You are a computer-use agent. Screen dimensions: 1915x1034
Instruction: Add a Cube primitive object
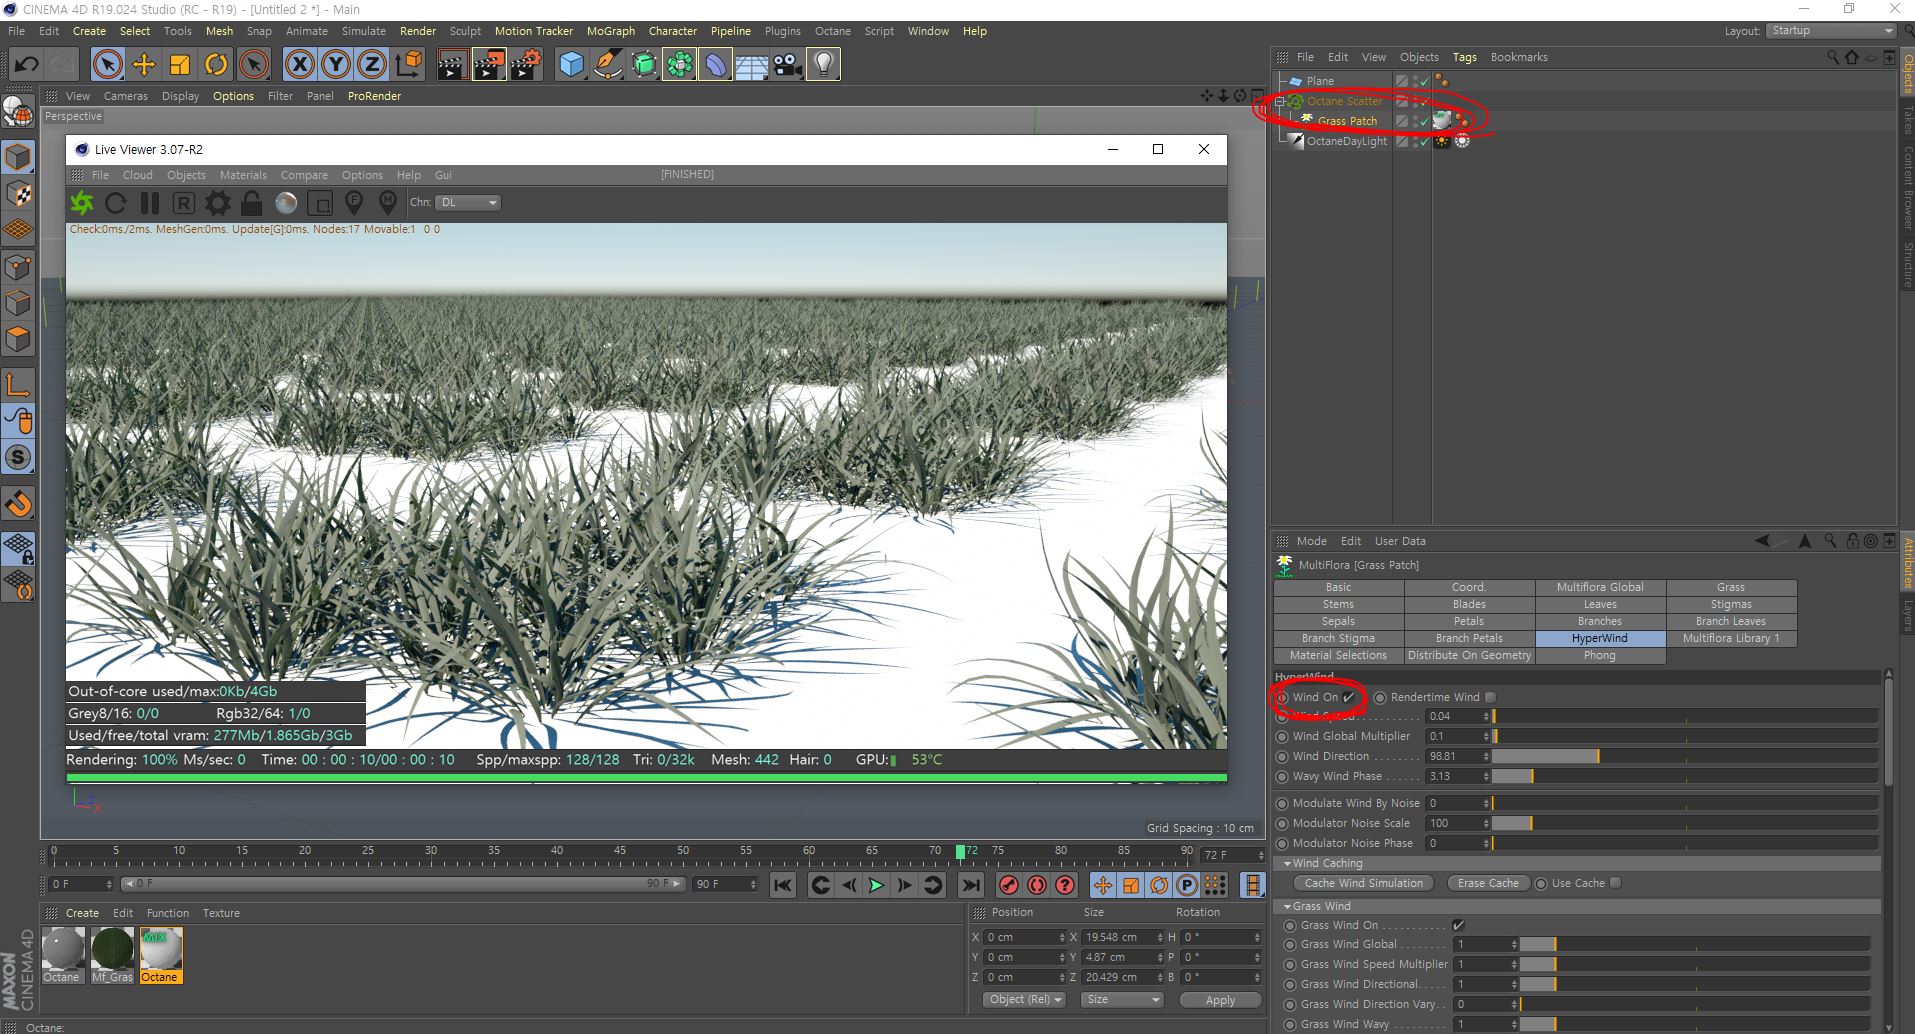click(571, 65)
